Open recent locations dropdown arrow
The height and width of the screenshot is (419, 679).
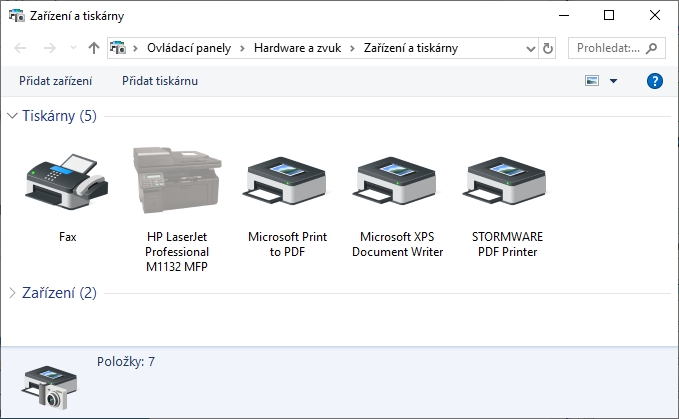(x=73, y=48)
